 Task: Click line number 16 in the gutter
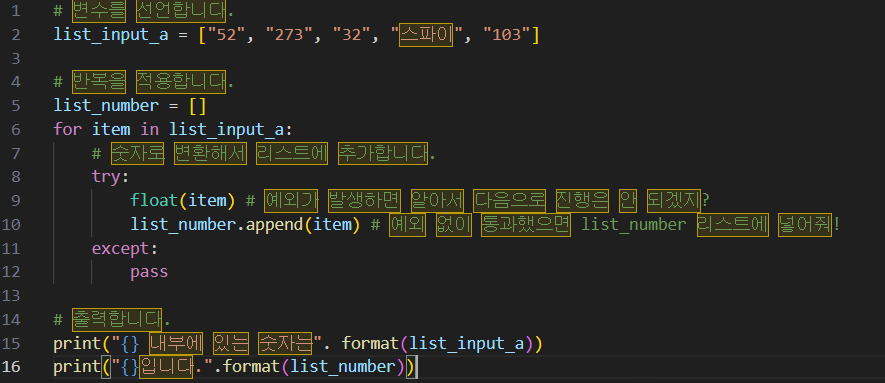pos(11,367)
